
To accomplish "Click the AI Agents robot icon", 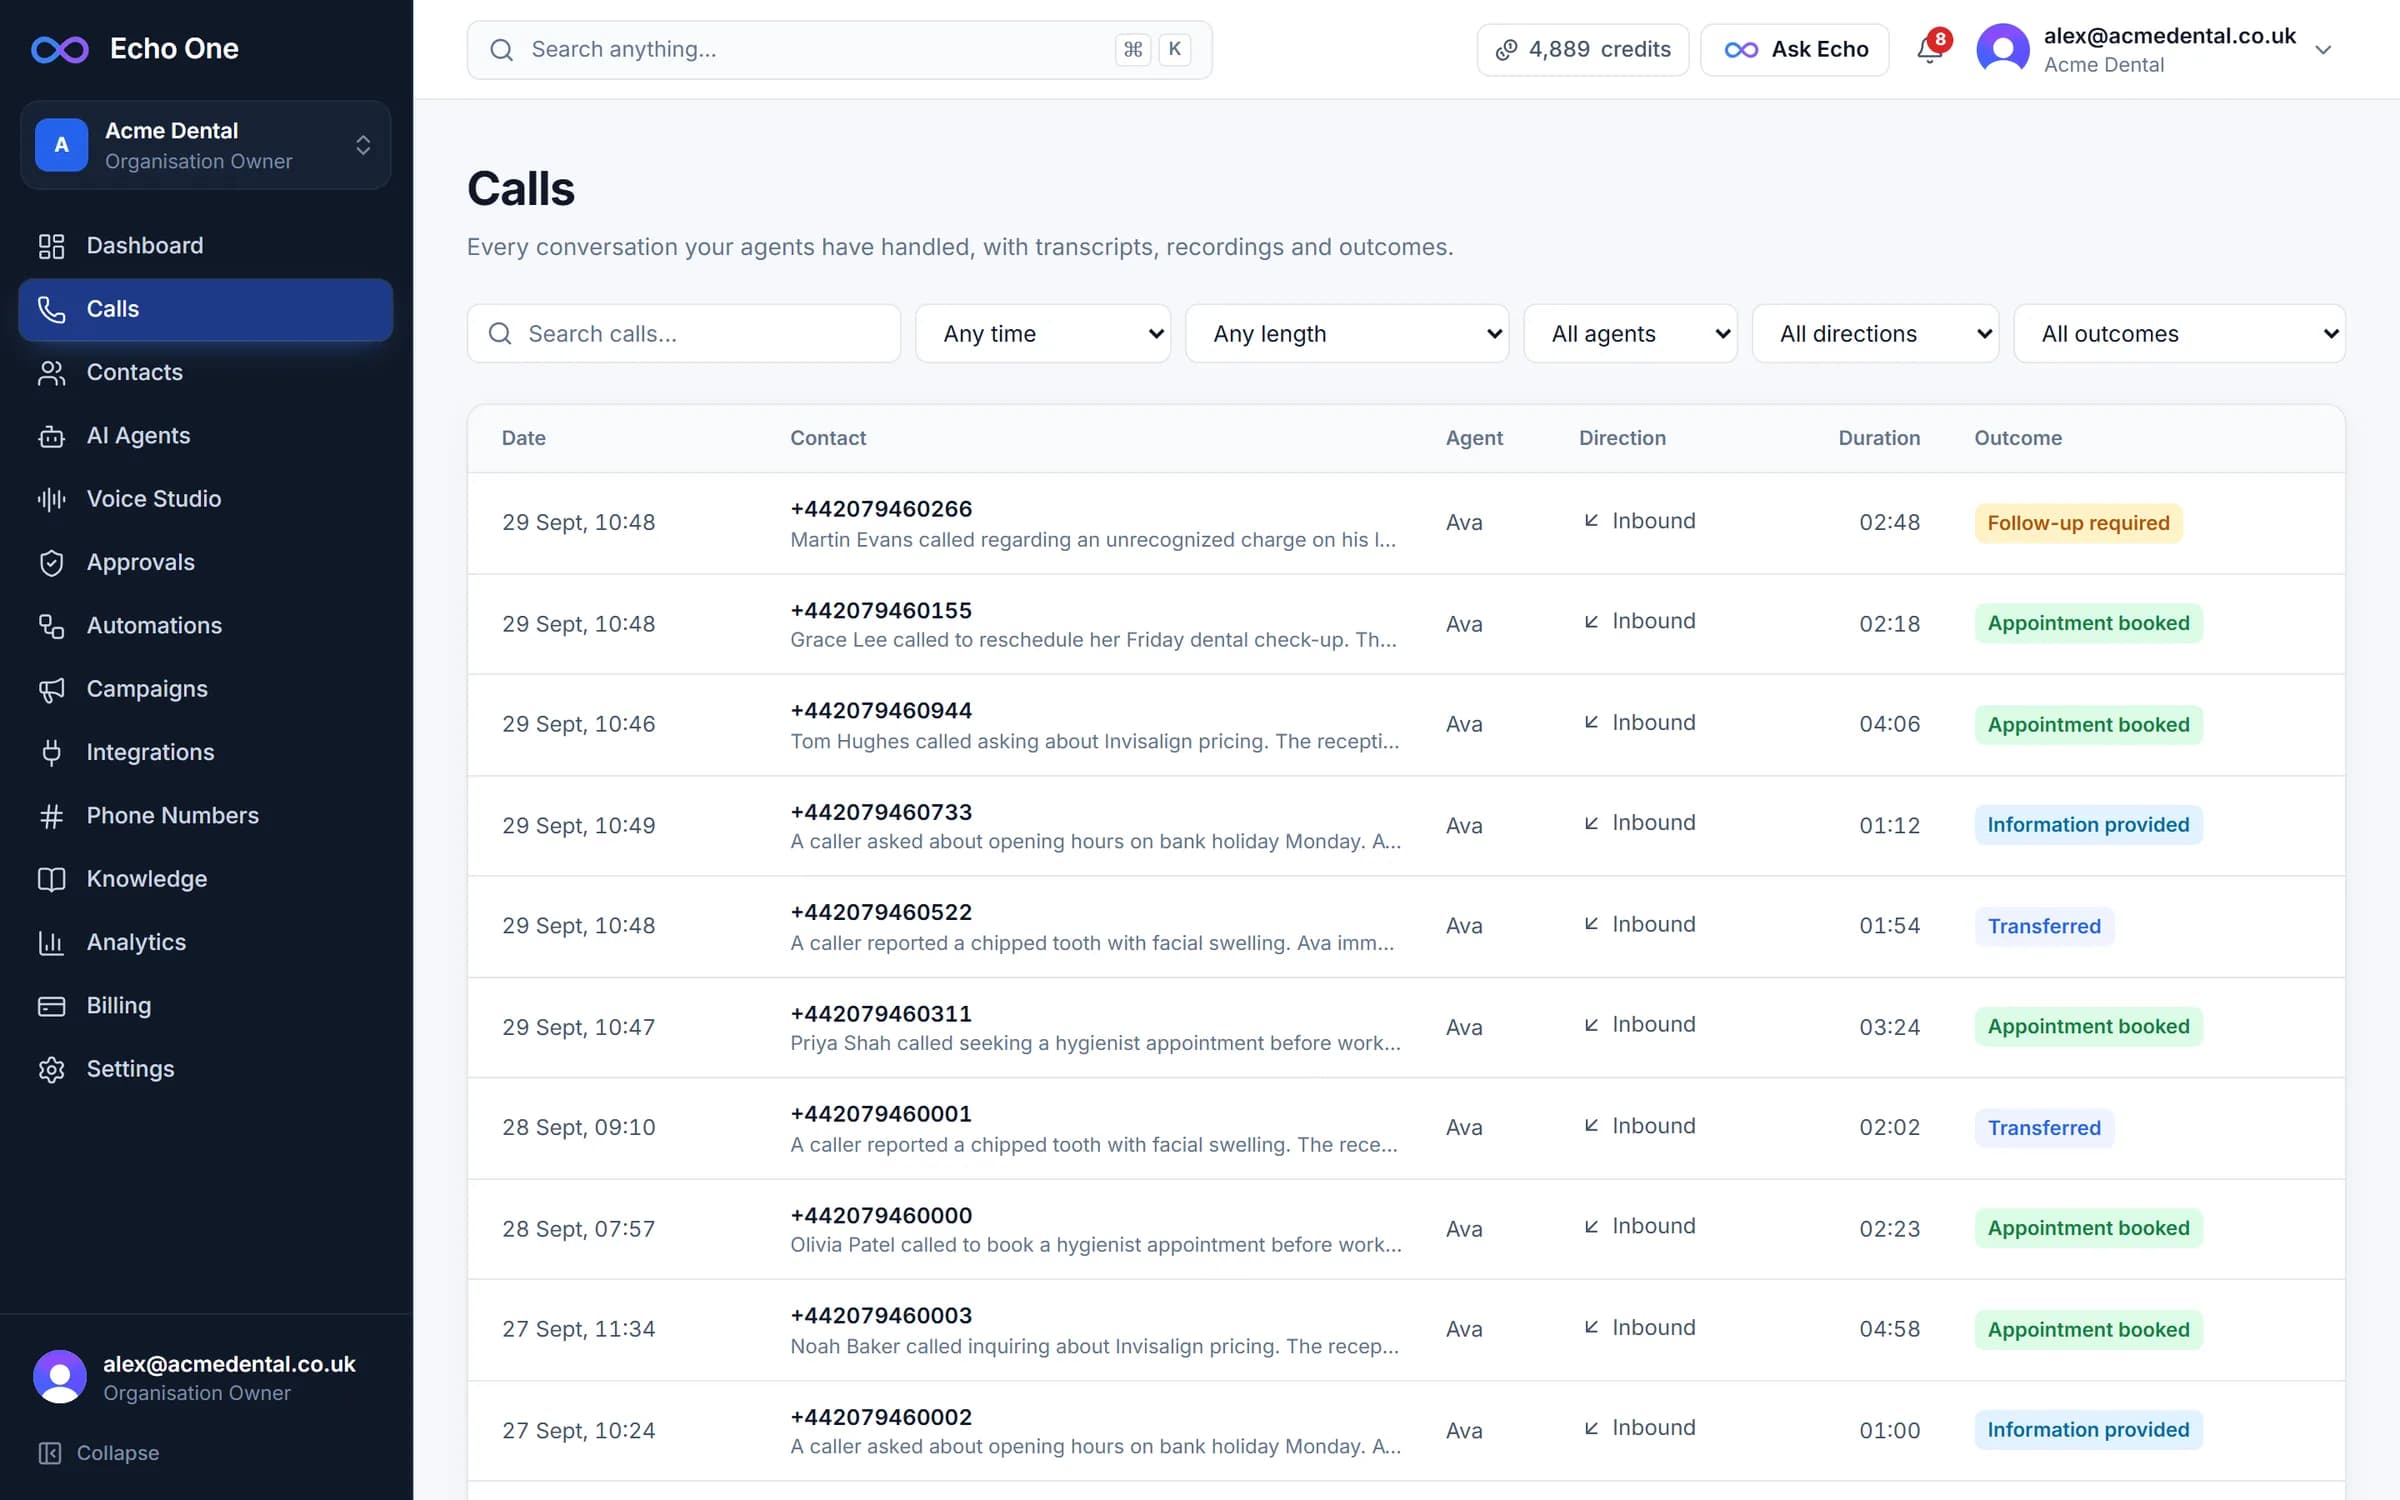I will tap(51, 436).
